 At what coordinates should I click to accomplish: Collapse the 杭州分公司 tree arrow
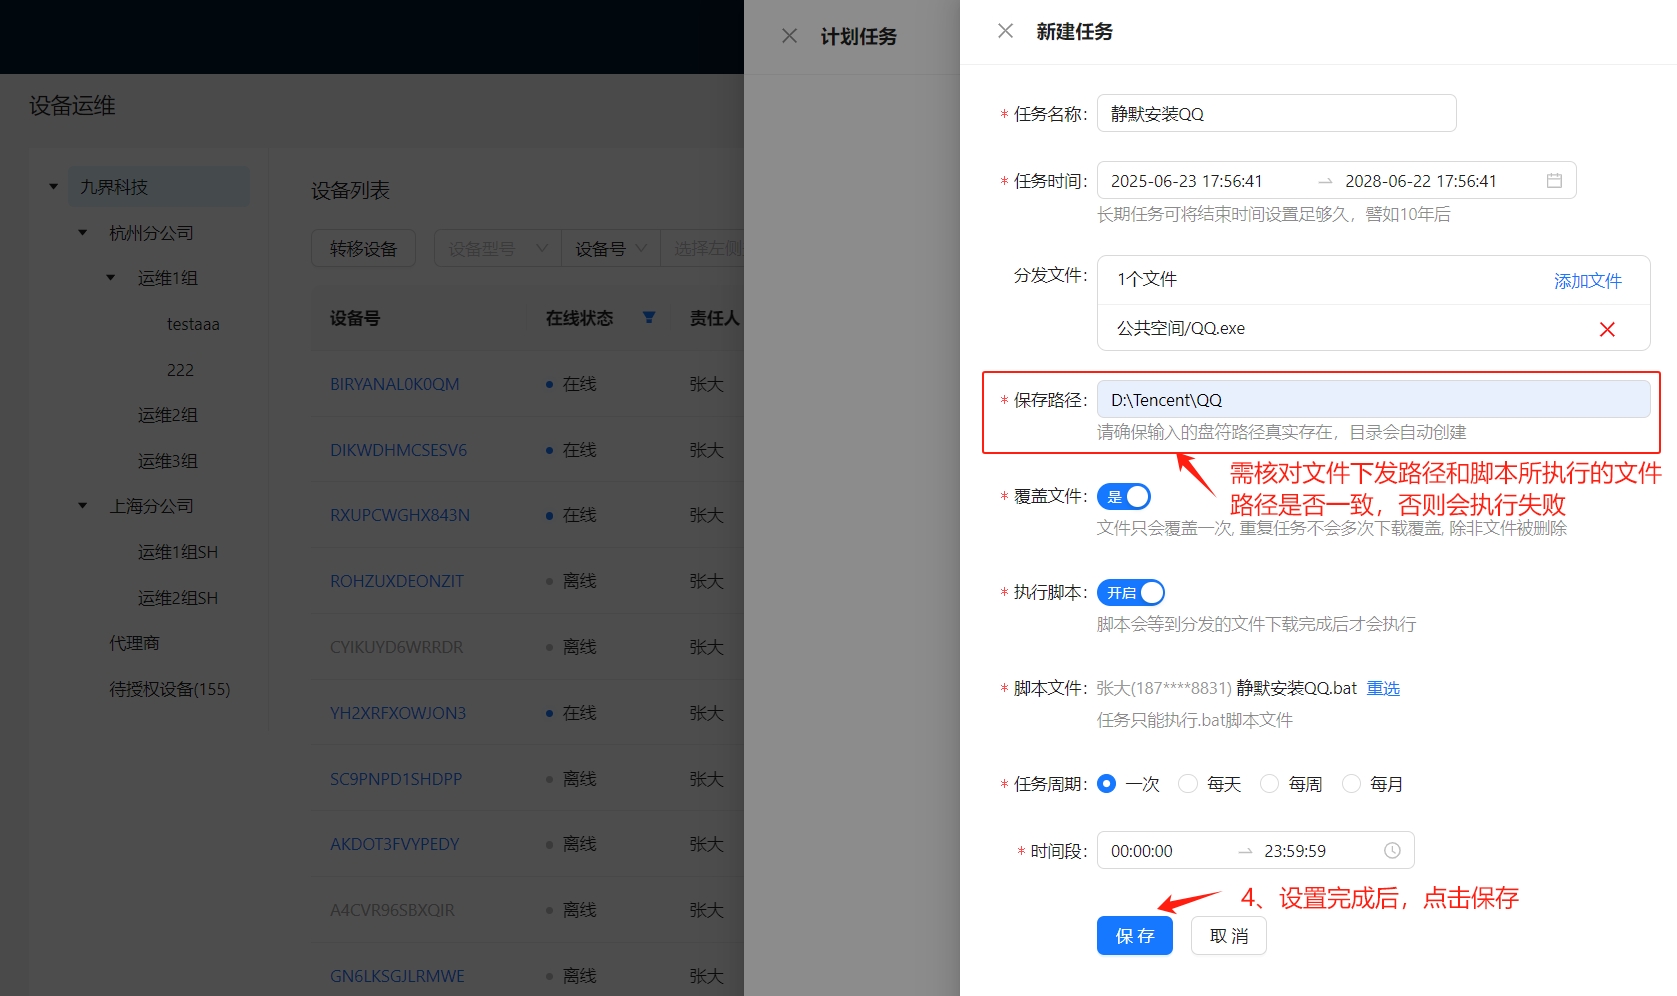point(83,233)
